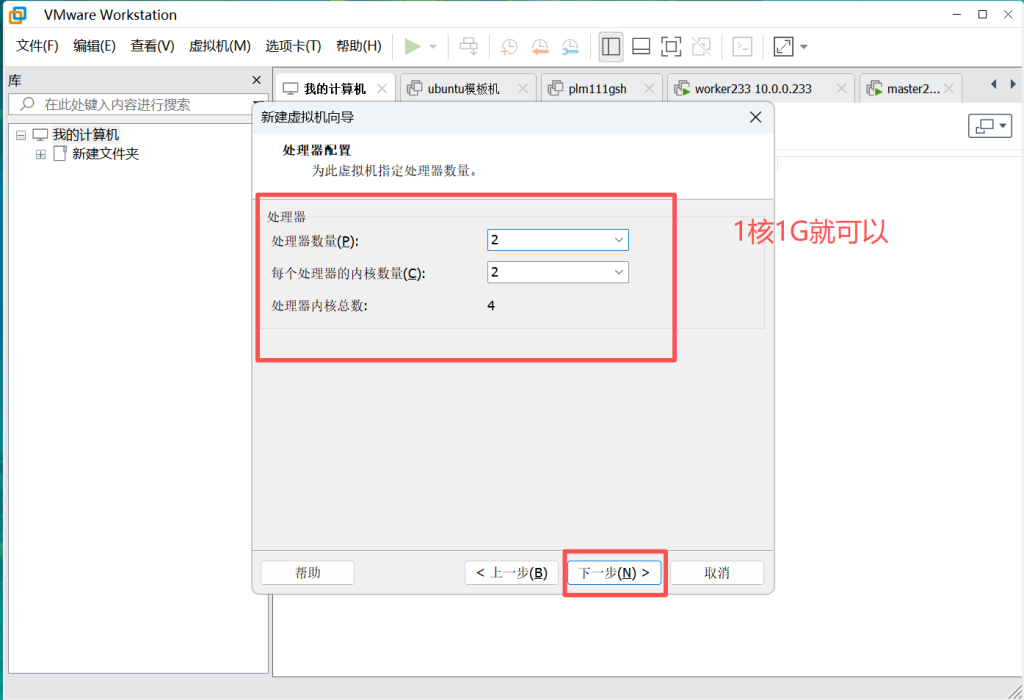
Task: Click the revert to snapshot icon
Action: click(540, 46)
